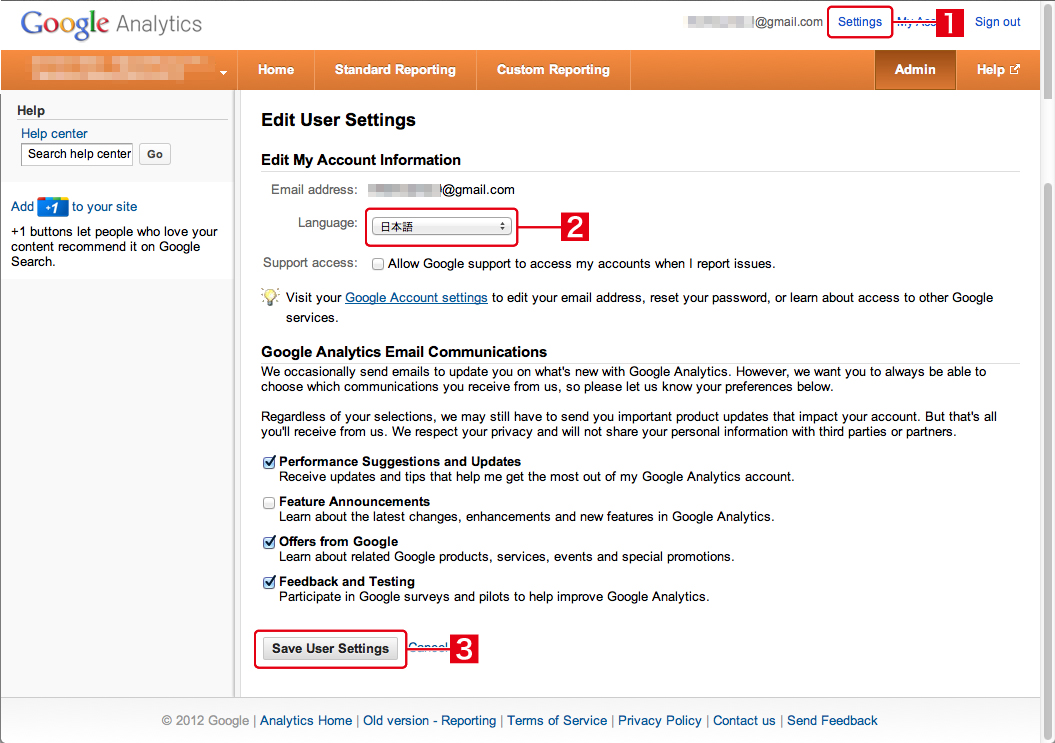Viewport: 1055px width, 743px height.
Task: Open Old version - Reporting link
Action: (429, 720)
